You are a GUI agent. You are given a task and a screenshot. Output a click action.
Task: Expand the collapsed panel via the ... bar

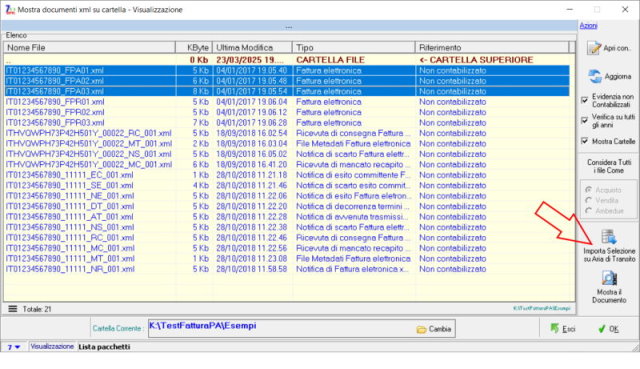(x=289, y=27)
